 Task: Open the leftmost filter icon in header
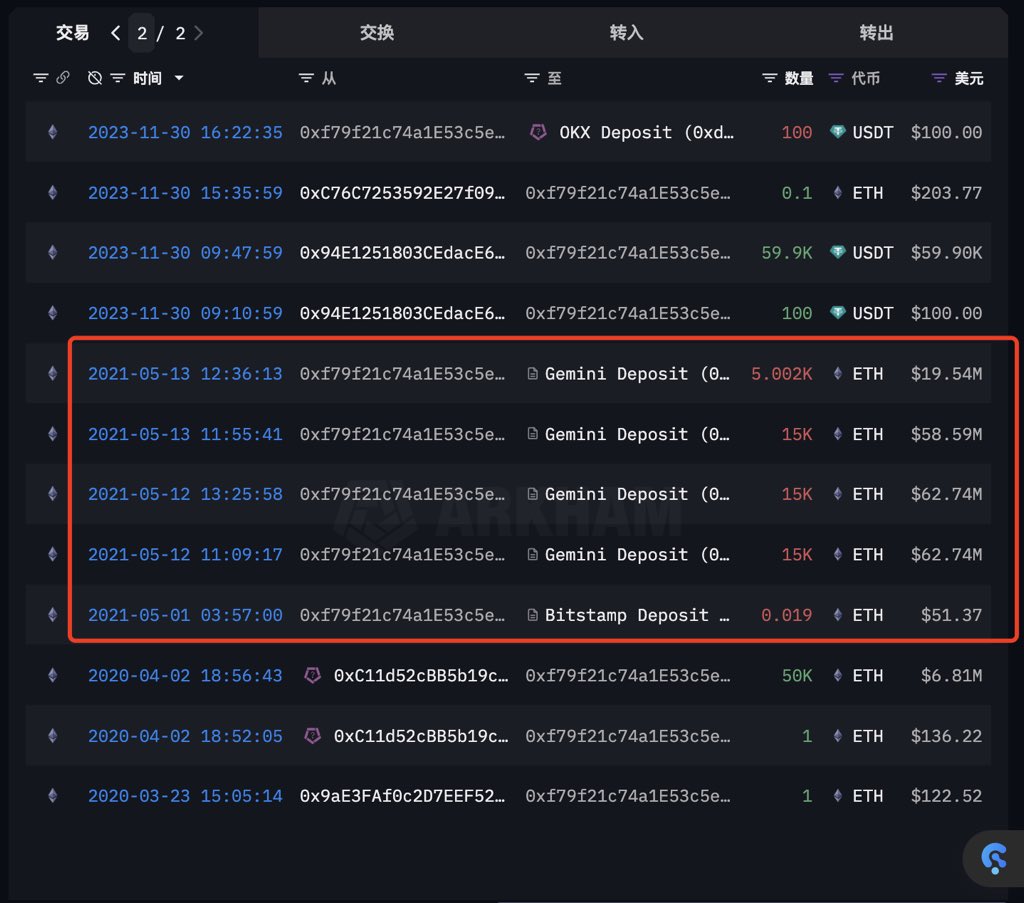pos(40,78)
